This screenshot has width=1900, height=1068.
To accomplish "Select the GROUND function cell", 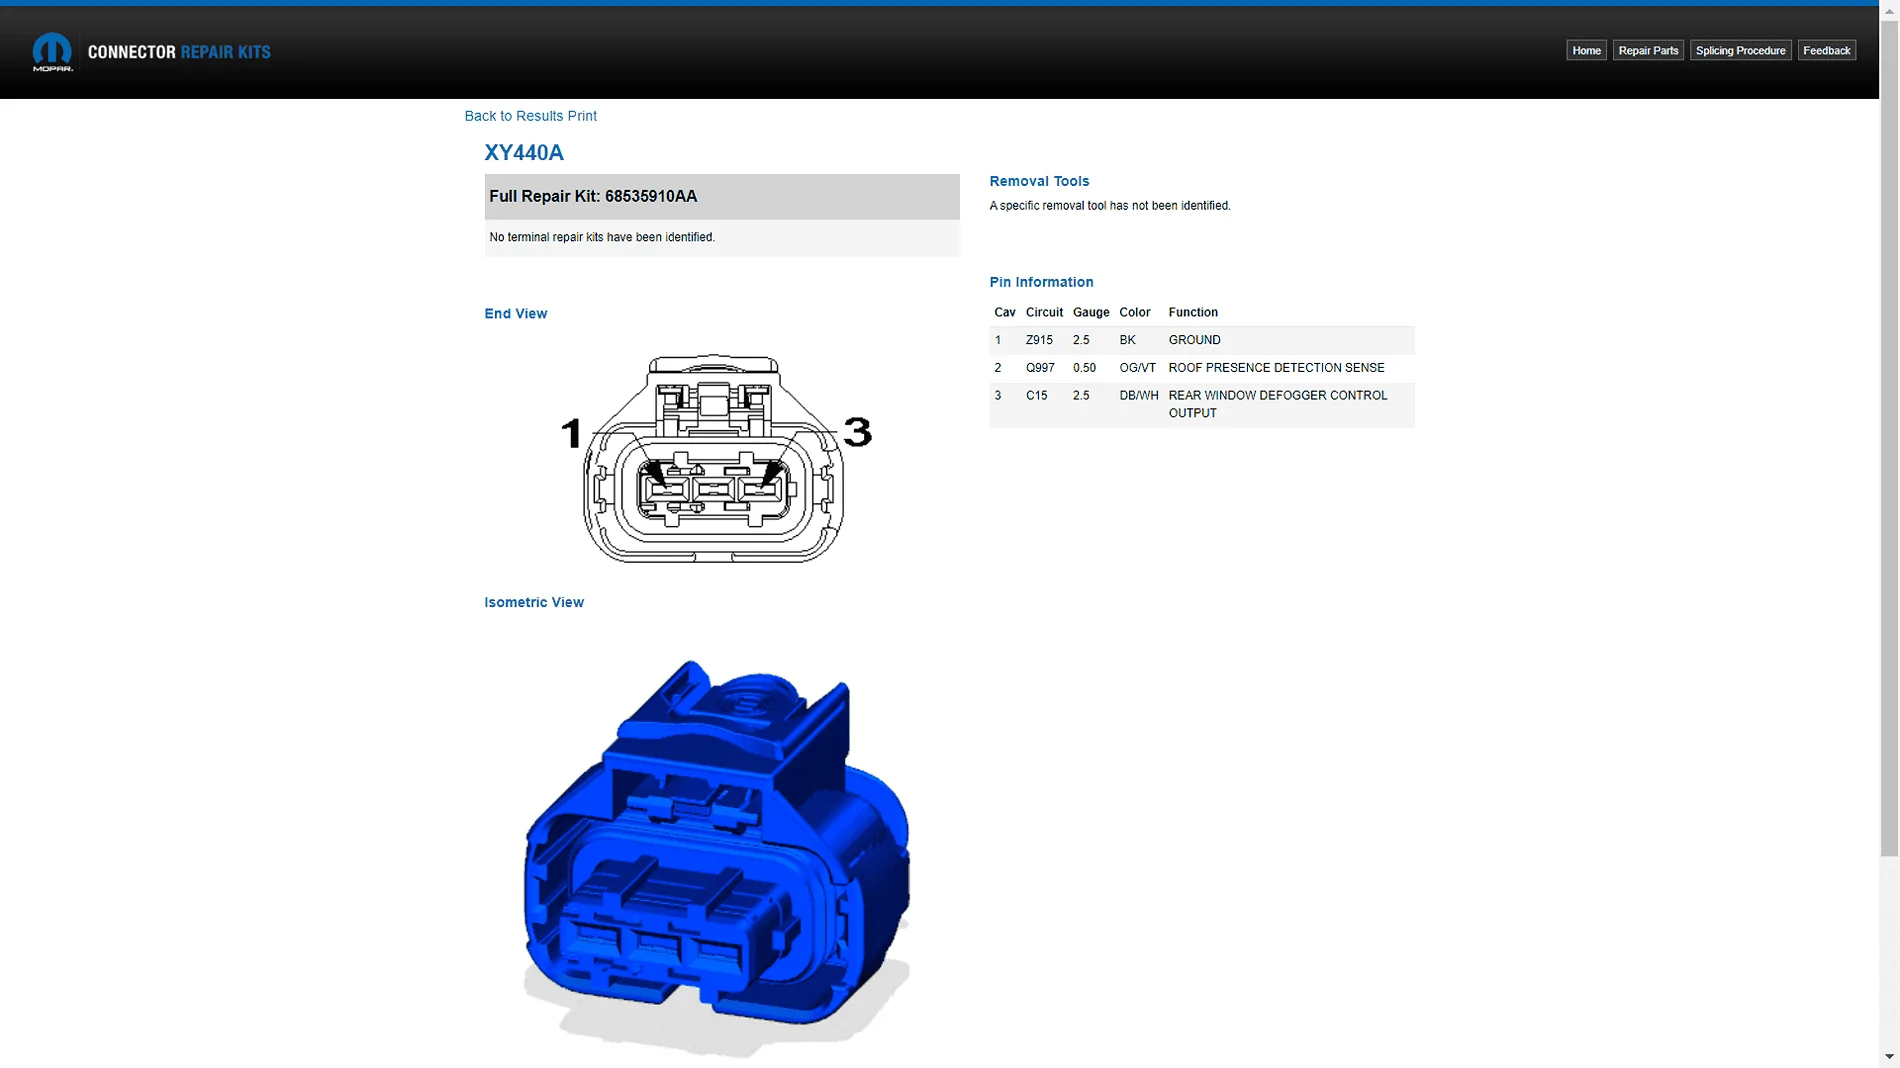I will [1194, 341].
